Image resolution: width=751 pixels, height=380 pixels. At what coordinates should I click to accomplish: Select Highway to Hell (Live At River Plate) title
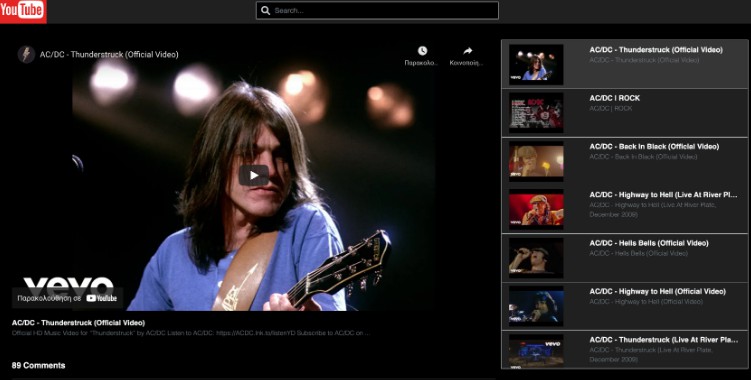click(x=663, y=195)
